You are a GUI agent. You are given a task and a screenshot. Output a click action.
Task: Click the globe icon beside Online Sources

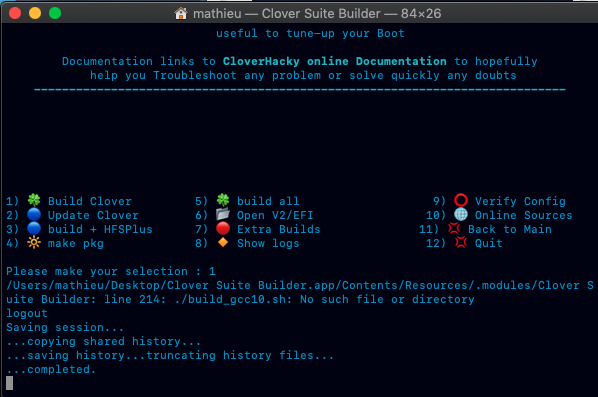point(461,214)
